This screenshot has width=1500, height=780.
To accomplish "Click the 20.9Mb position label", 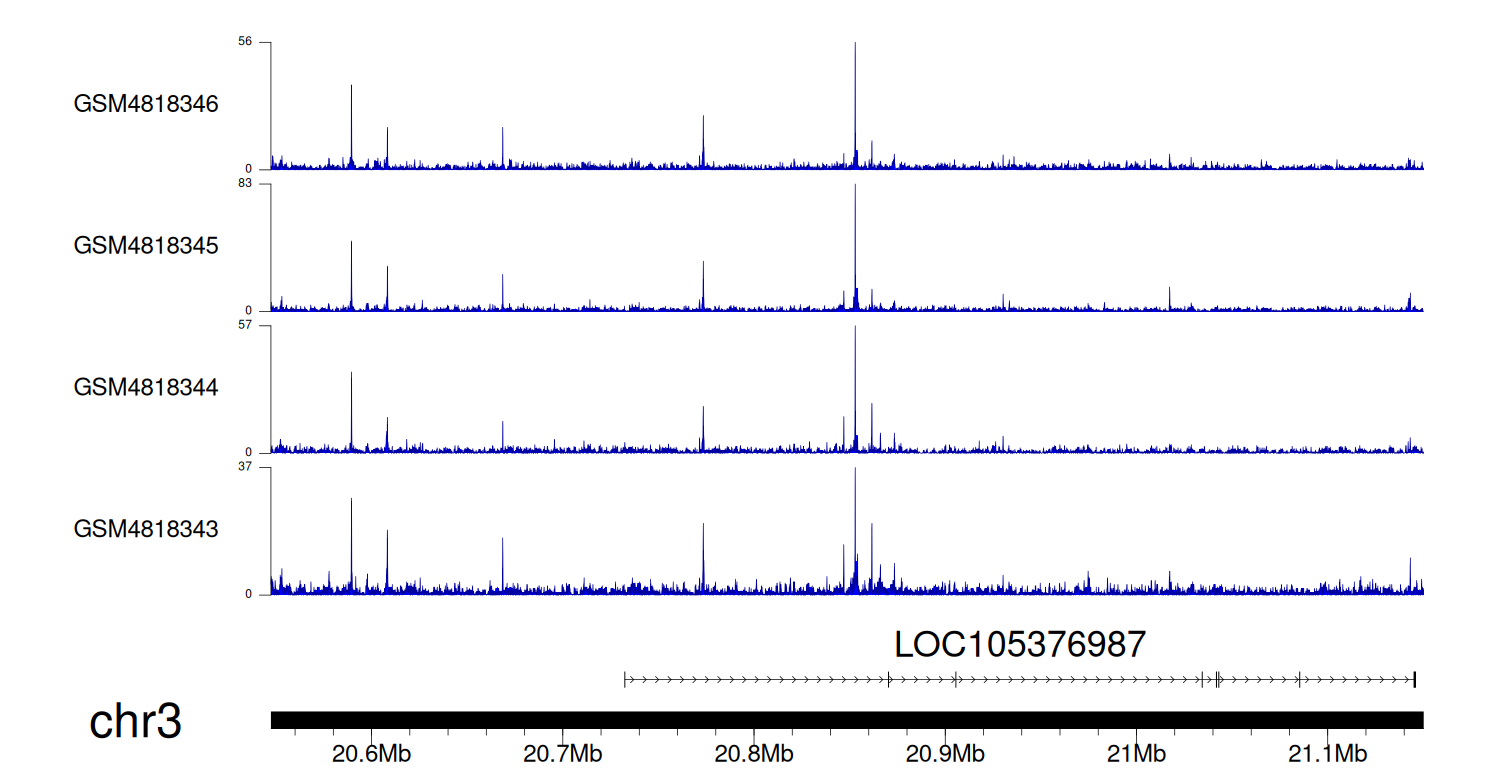I will click(x=946, y=753).
